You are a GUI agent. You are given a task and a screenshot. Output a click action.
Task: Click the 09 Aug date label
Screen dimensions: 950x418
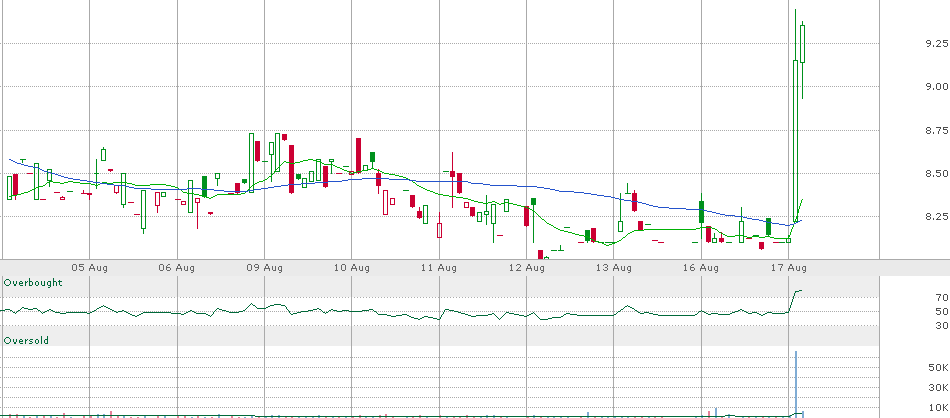265,267
